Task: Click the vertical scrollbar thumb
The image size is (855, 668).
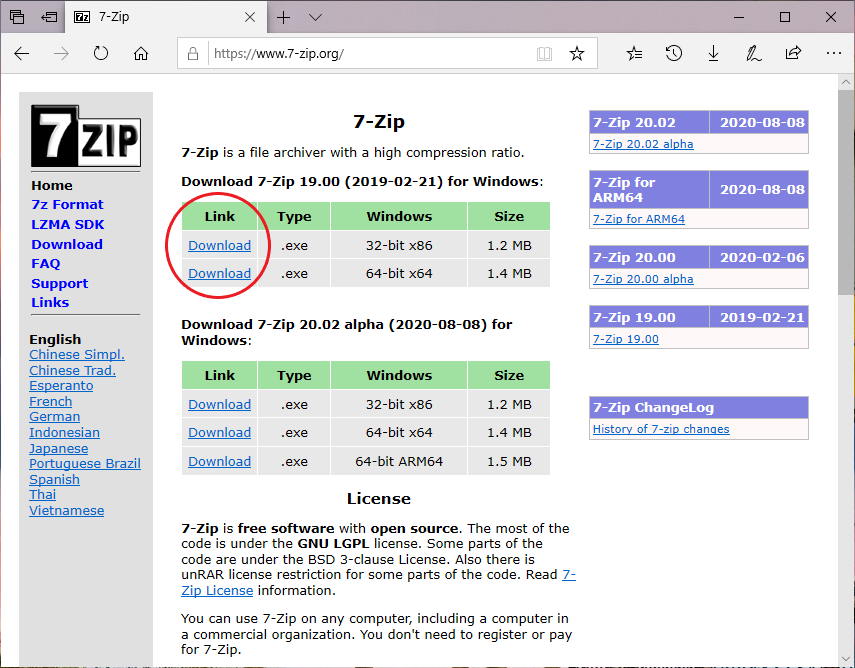Action: coord(846,194)
